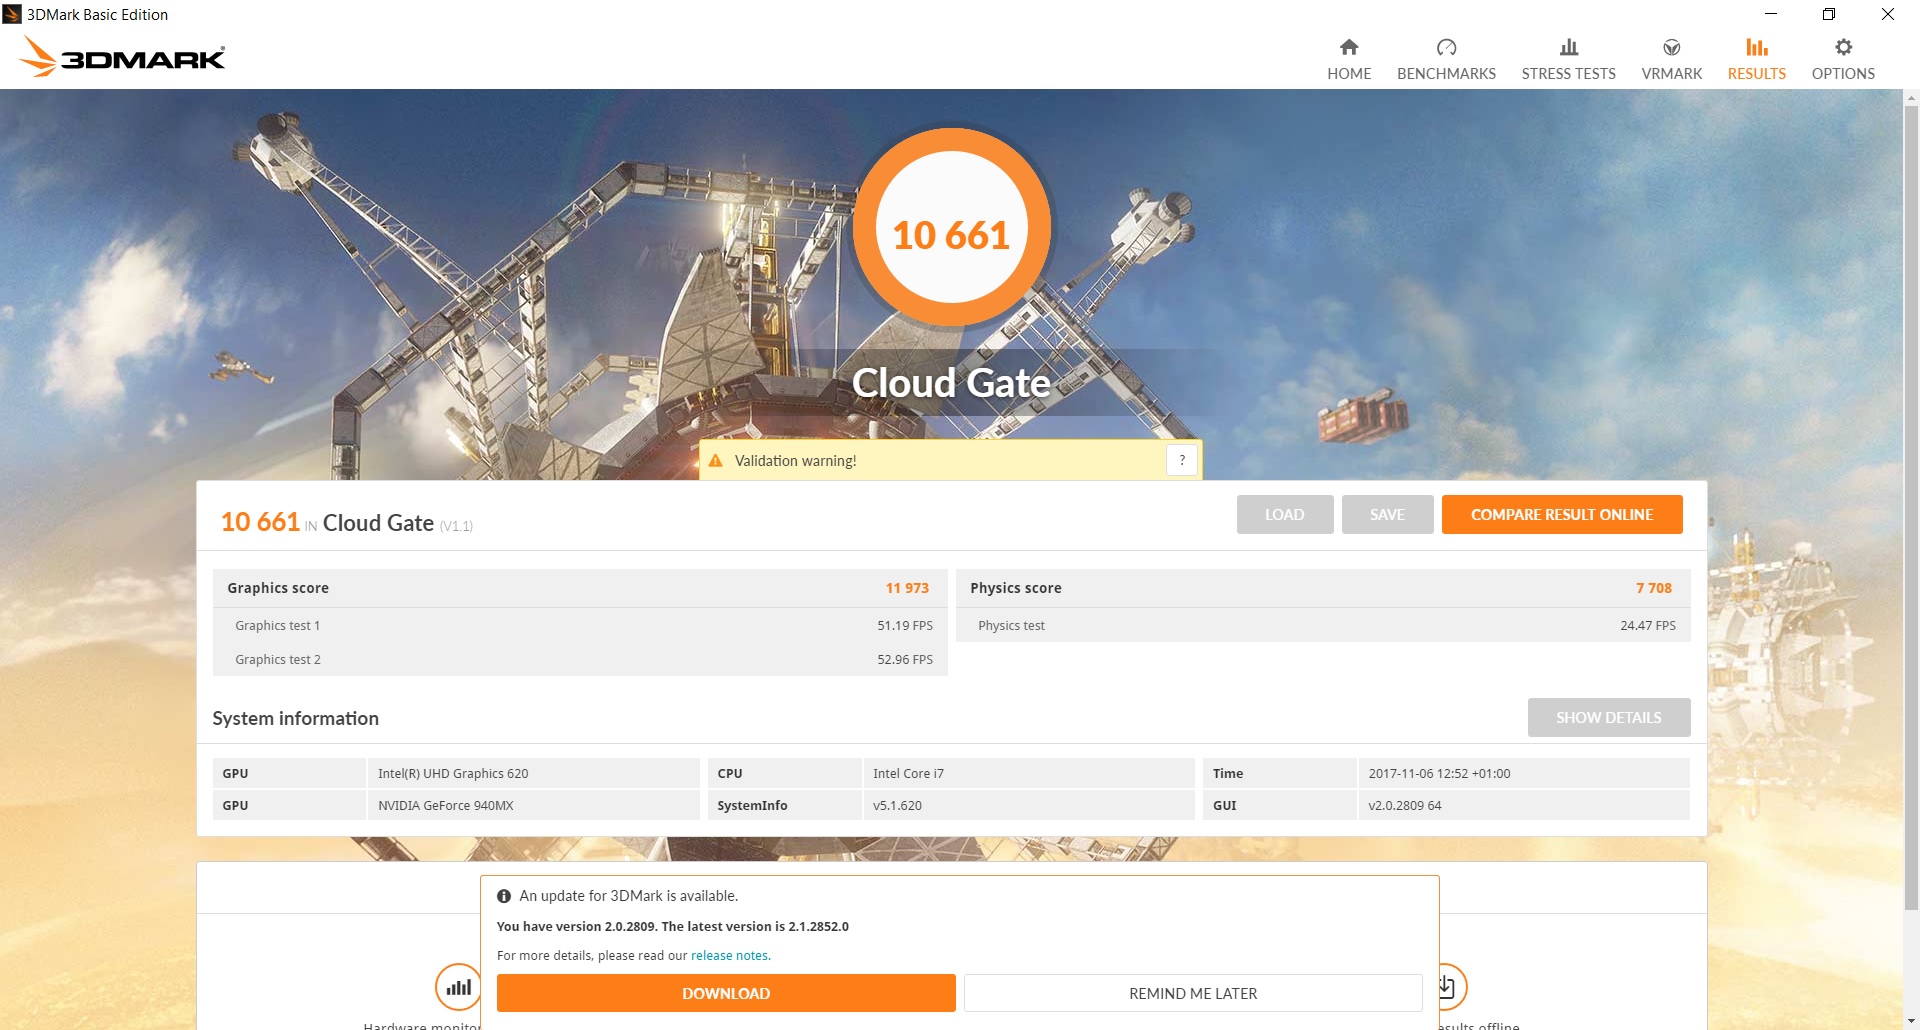Click the Graphics score value 11 973
Viewport: 1920px width, 1030px height.
click(x=907, y=588)
